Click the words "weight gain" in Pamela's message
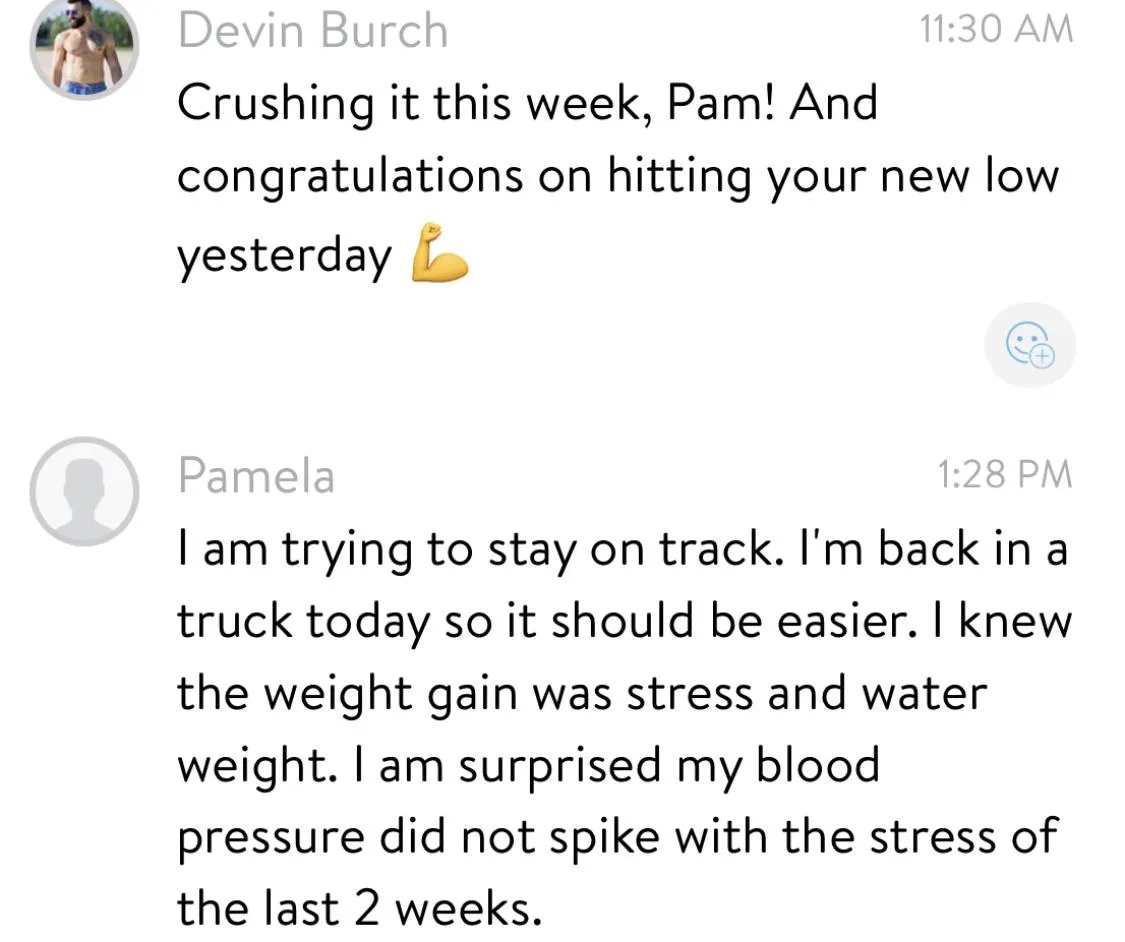This screenshot has width=1125, height=942. tap(391, 694)
